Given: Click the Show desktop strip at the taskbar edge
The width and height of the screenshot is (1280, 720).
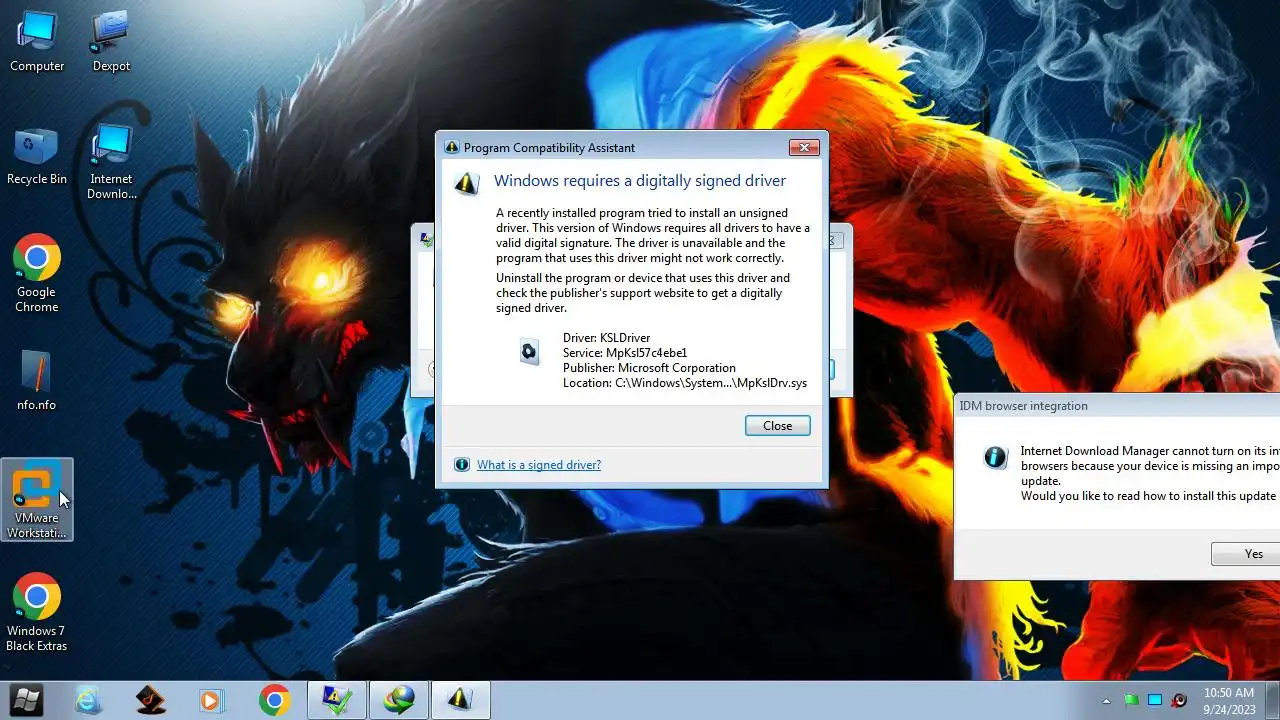Looking at the screenshot, I should click(x=1272, y=700).
